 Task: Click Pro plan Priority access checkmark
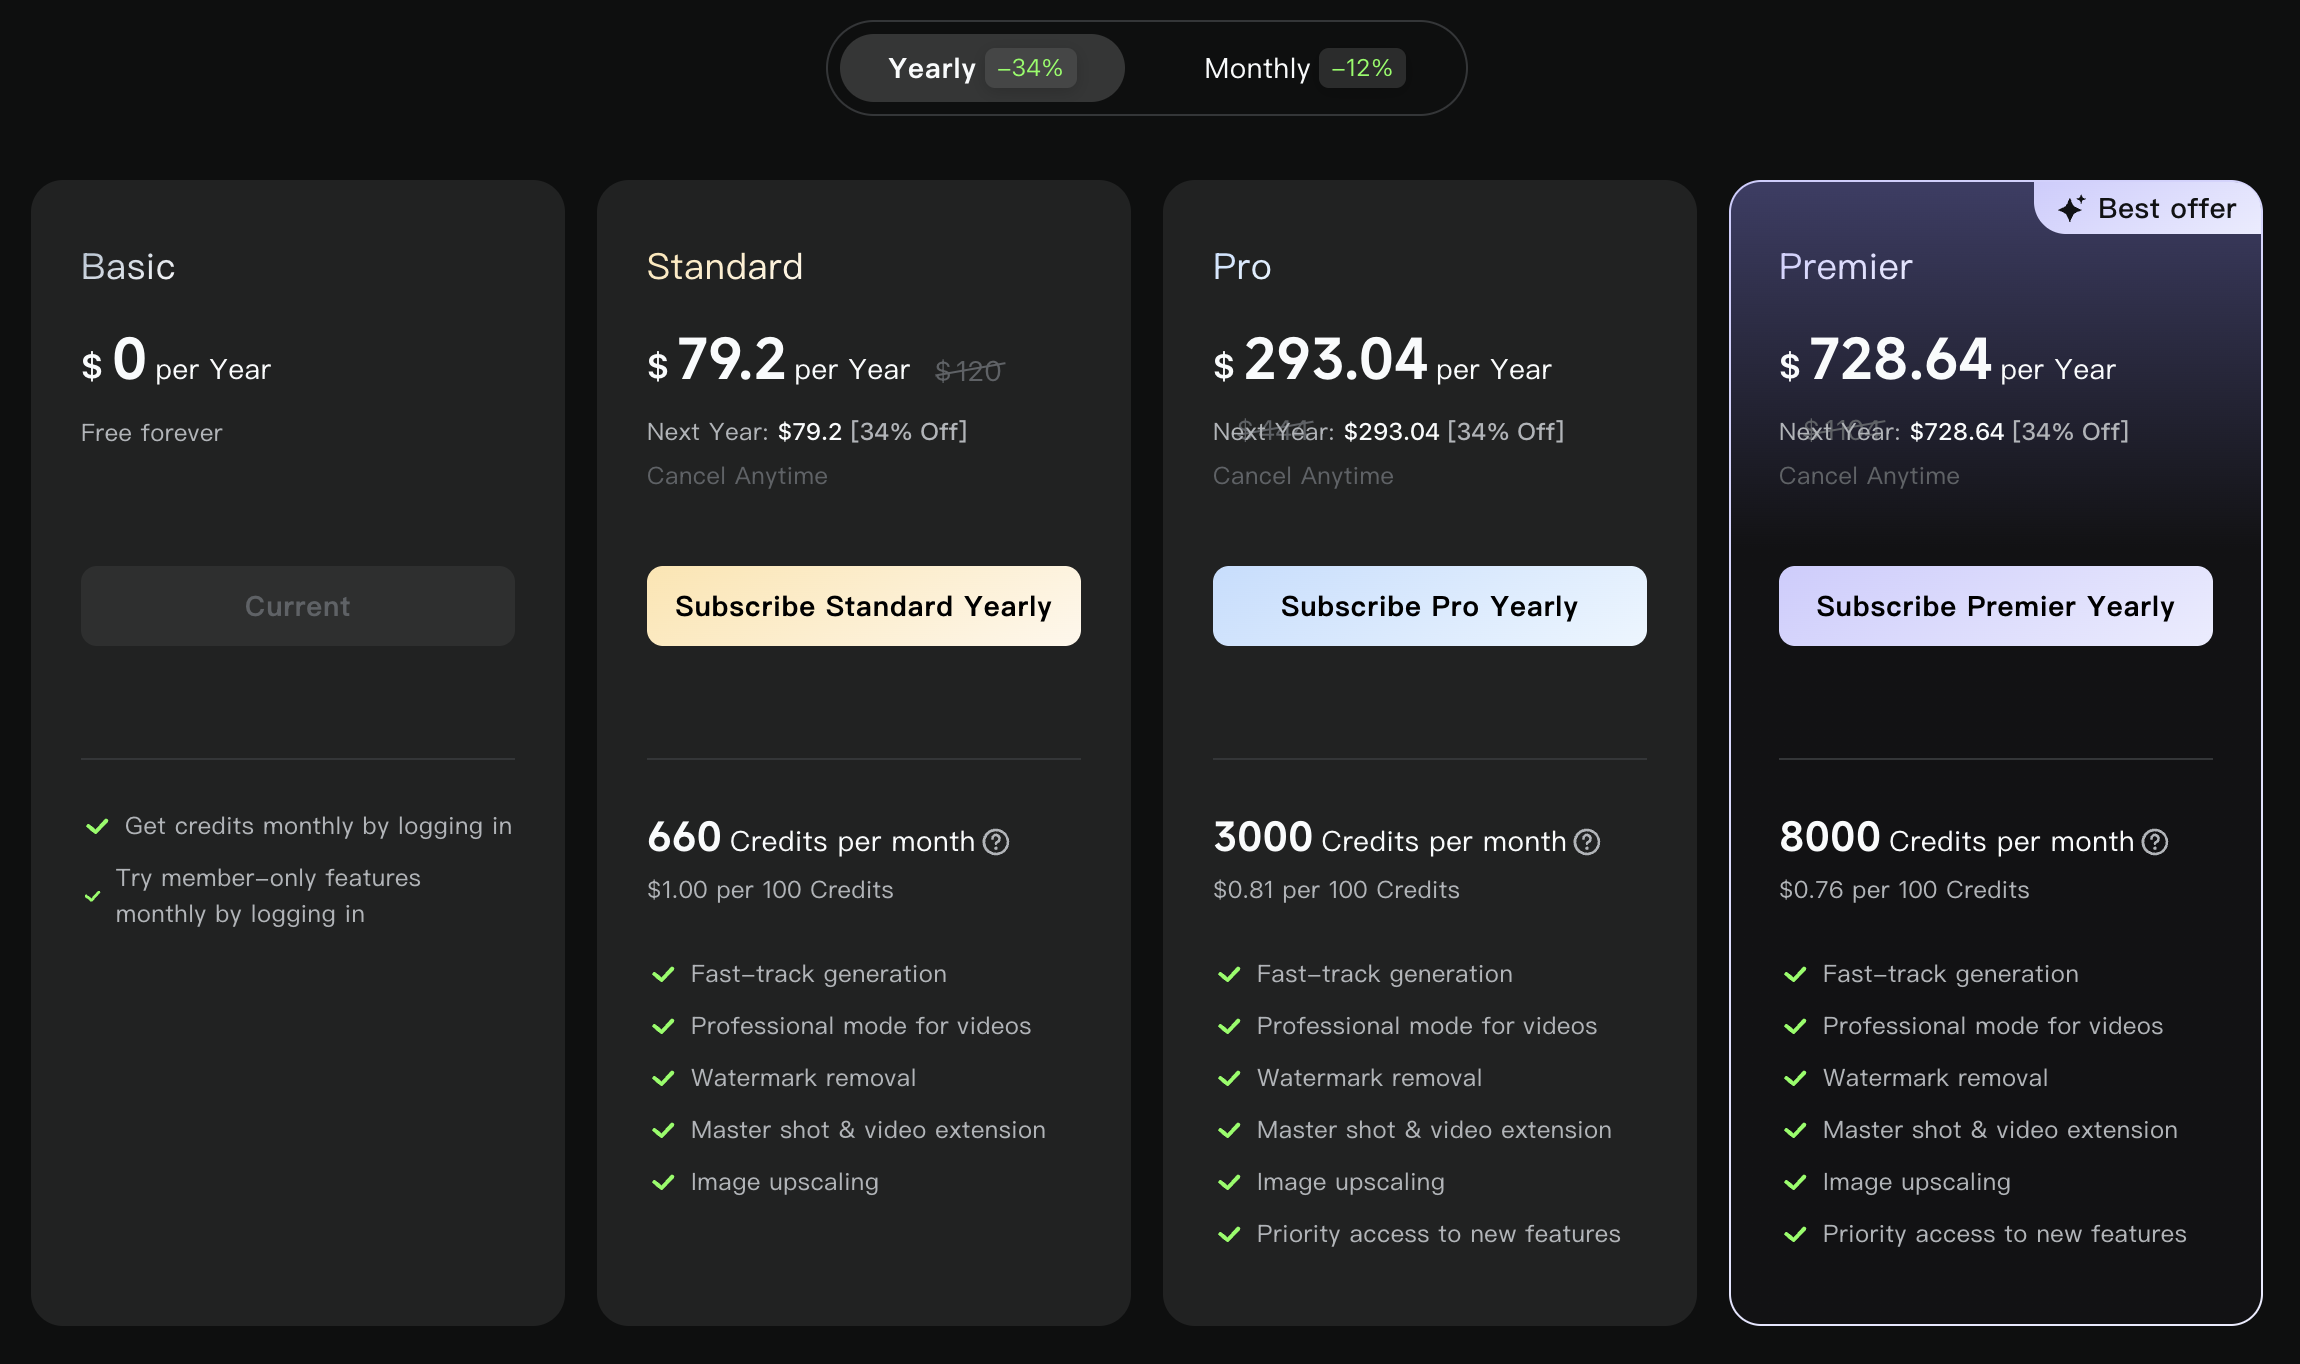(x=1229, y=1234)
